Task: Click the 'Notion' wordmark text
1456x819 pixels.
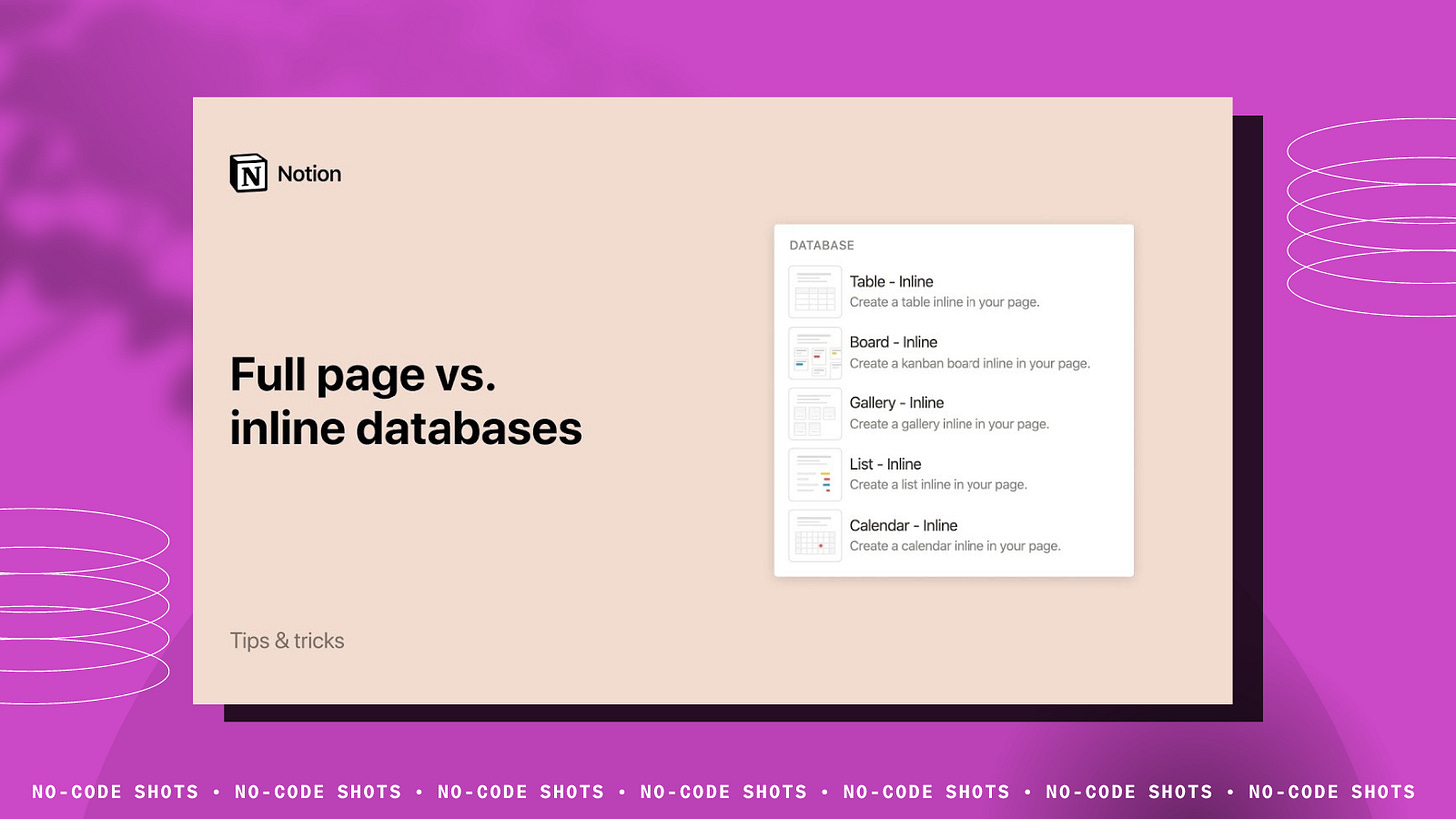Action: [x=309, y=174]
